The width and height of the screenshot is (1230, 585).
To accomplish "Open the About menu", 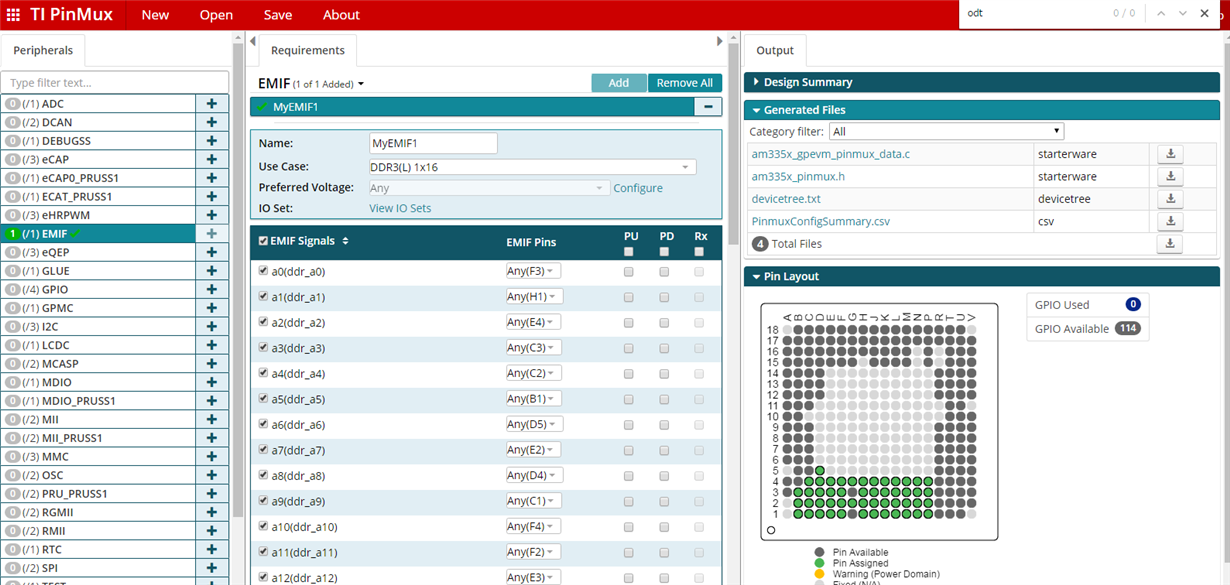I will [x=341, y=15].
